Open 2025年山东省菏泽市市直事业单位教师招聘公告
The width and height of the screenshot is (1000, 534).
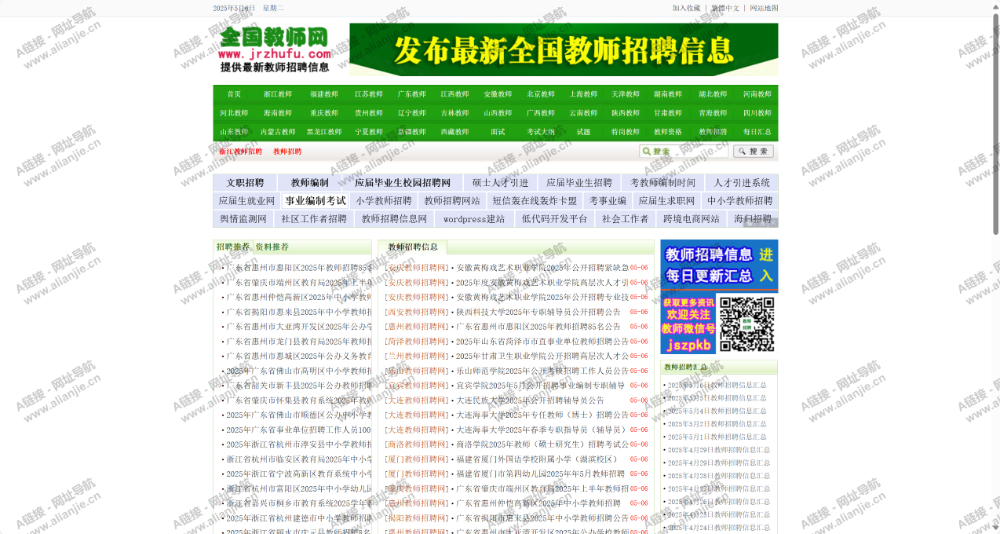542,341
